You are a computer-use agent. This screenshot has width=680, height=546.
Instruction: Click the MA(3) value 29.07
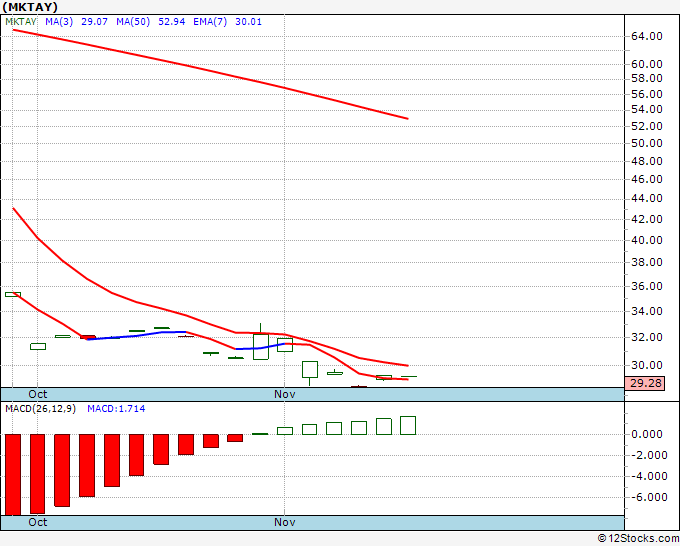[95, 22]
